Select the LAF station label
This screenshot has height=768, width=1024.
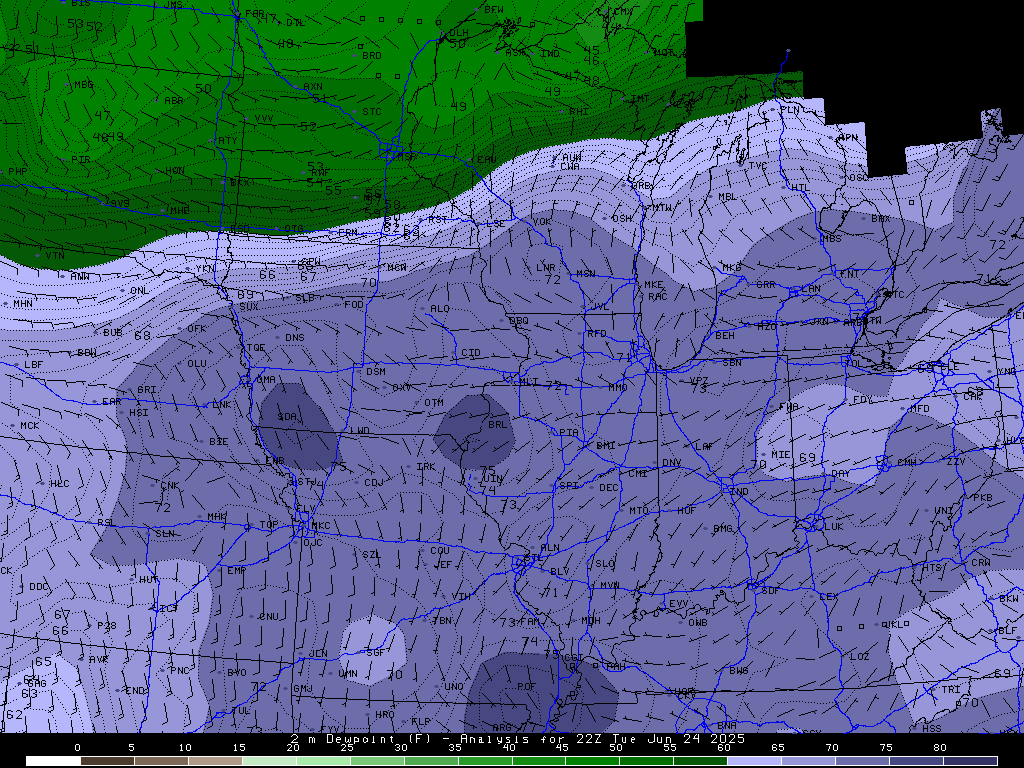pos(705,447)
